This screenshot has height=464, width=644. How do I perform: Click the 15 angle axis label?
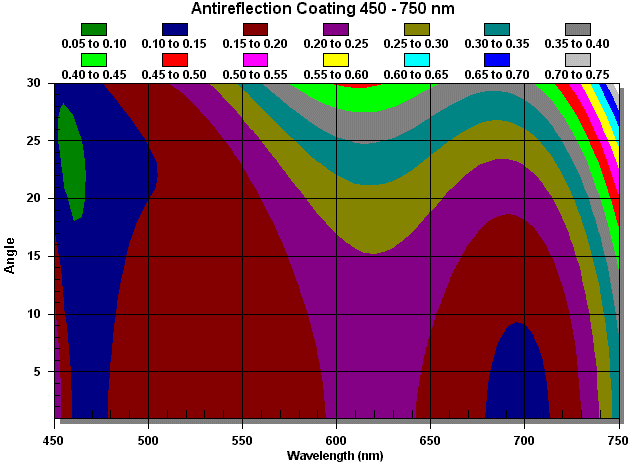(34, 256)
